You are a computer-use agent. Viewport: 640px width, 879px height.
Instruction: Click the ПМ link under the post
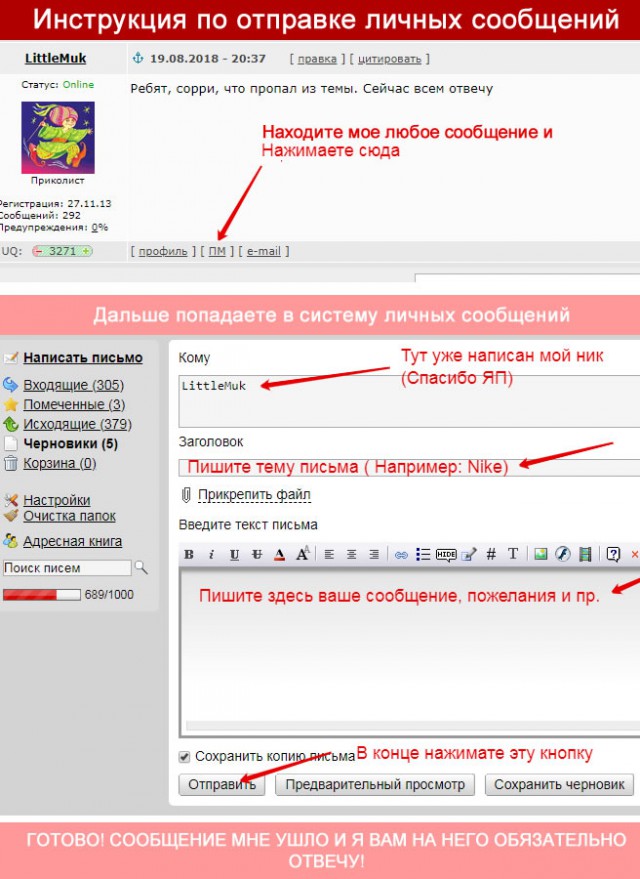217,251
